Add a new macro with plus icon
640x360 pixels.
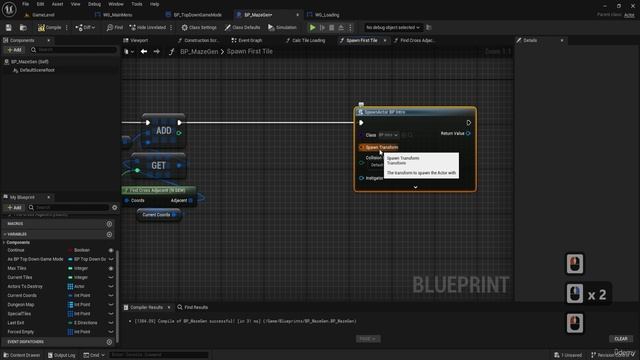pos(109,224)
